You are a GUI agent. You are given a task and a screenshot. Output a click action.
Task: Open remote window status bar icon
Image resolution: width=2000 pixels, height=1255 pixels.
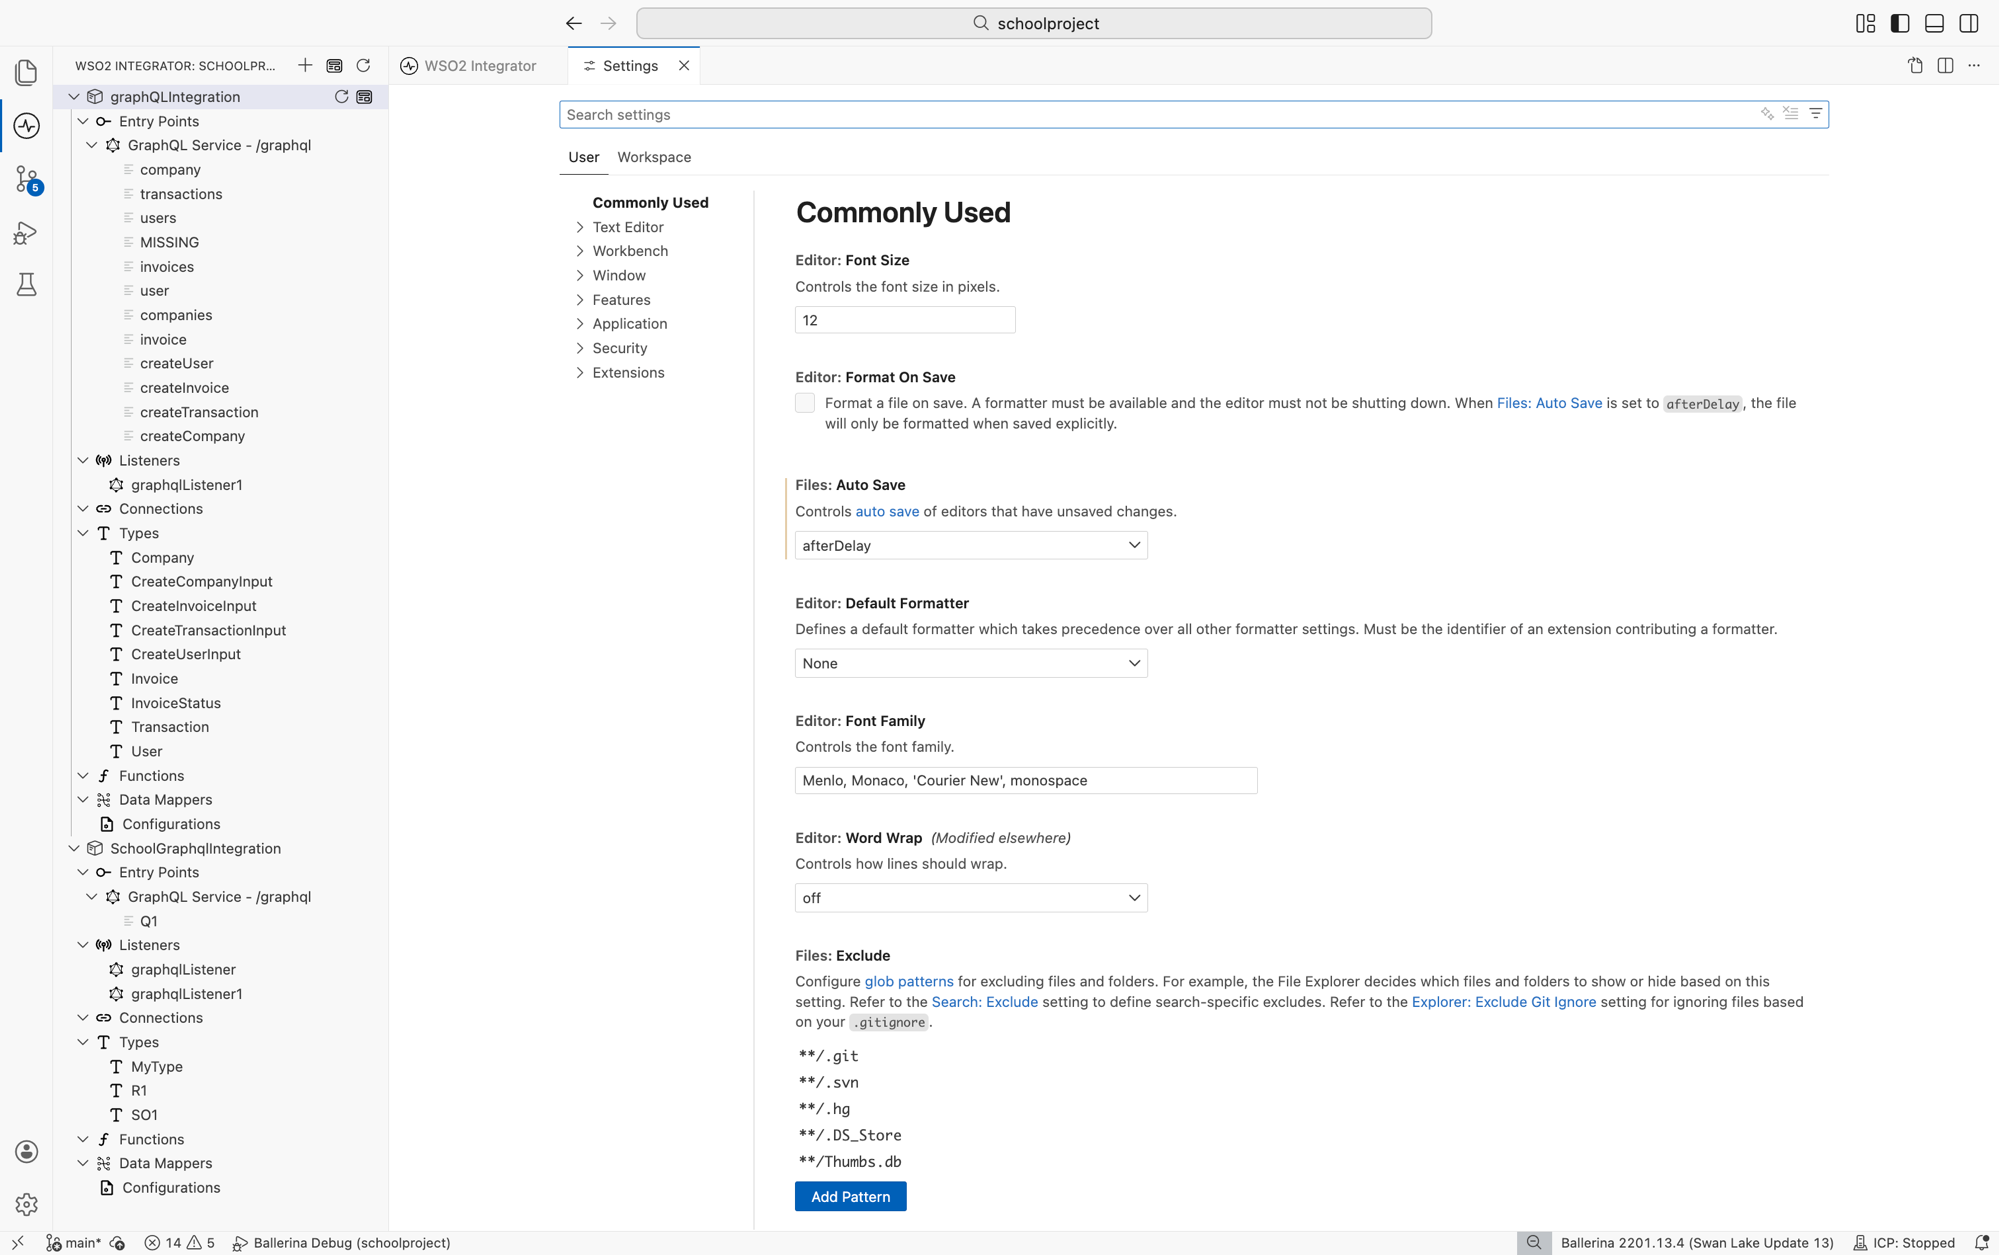click(18, 1243)
